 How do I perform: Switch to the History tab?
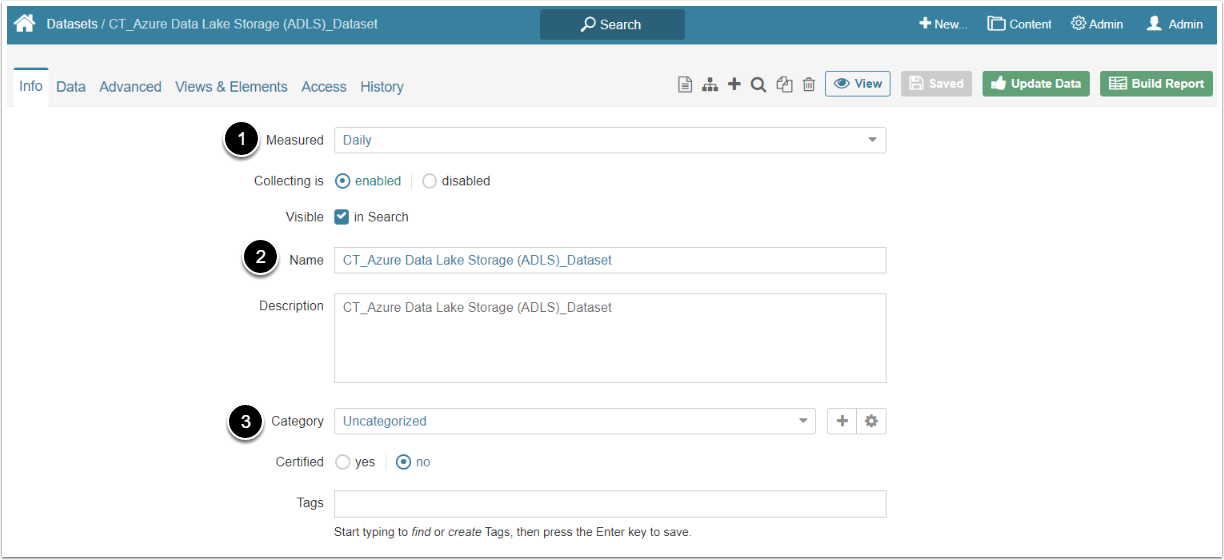(x=382, y=87)
